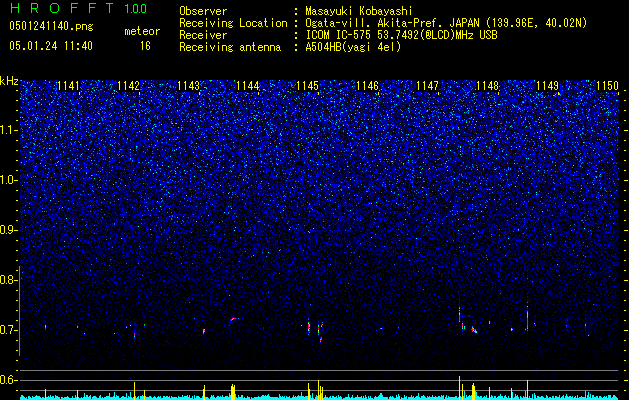This screenshot has height=400, width=629.
Task: Click the Receiving antenna field label
Action: pyautogui.click(x=230, y=47)
